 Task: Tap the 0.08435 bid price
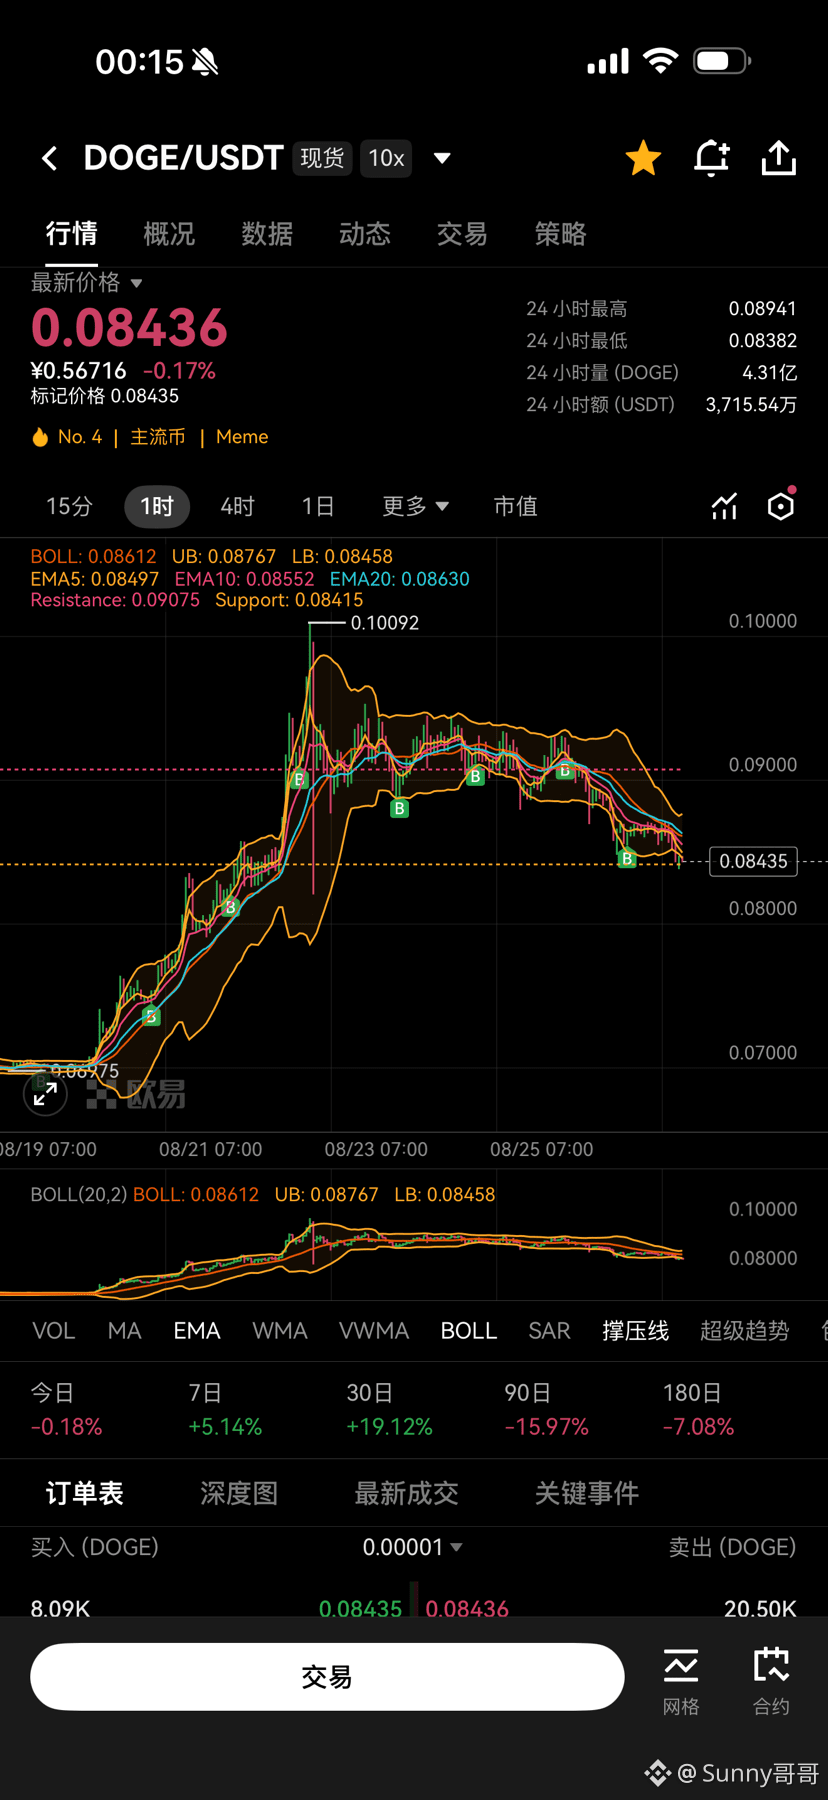[x=360, y=1609]
